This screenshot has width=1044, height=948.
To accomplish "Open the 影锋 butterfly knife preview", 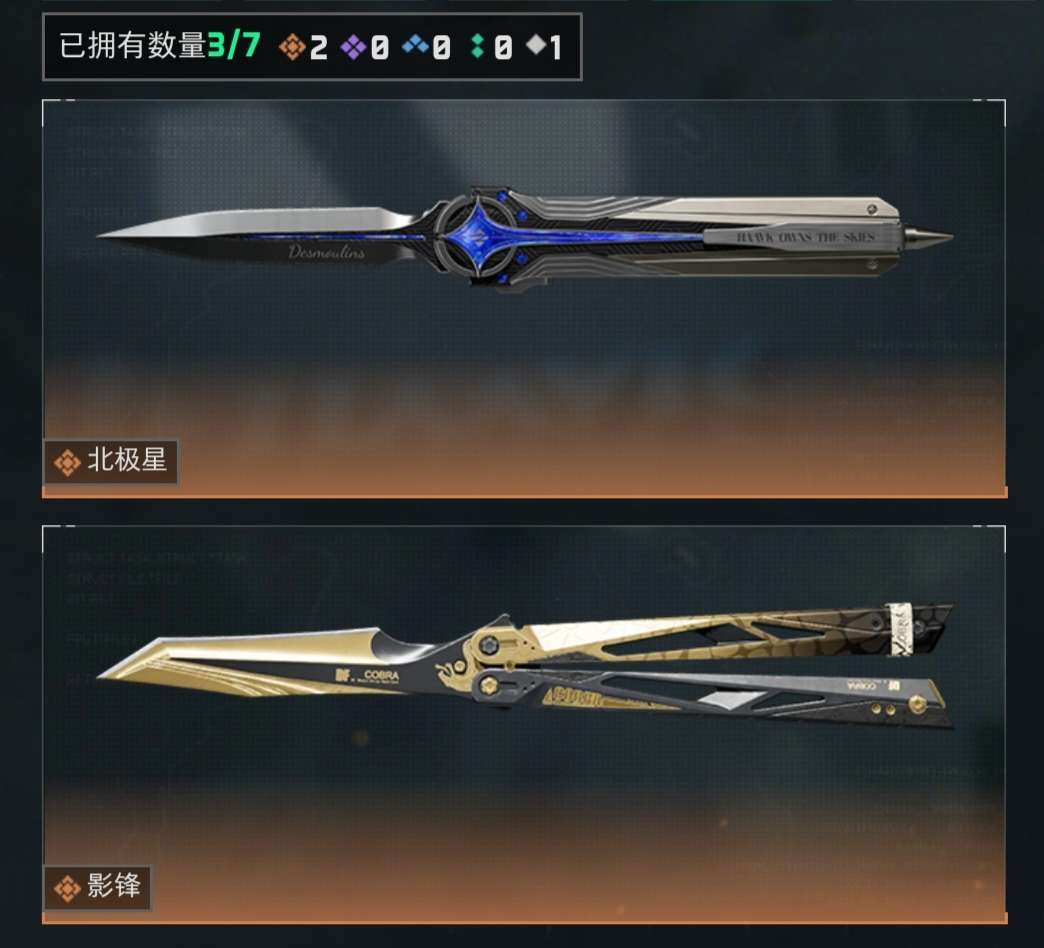I will [x=524, y=724].
